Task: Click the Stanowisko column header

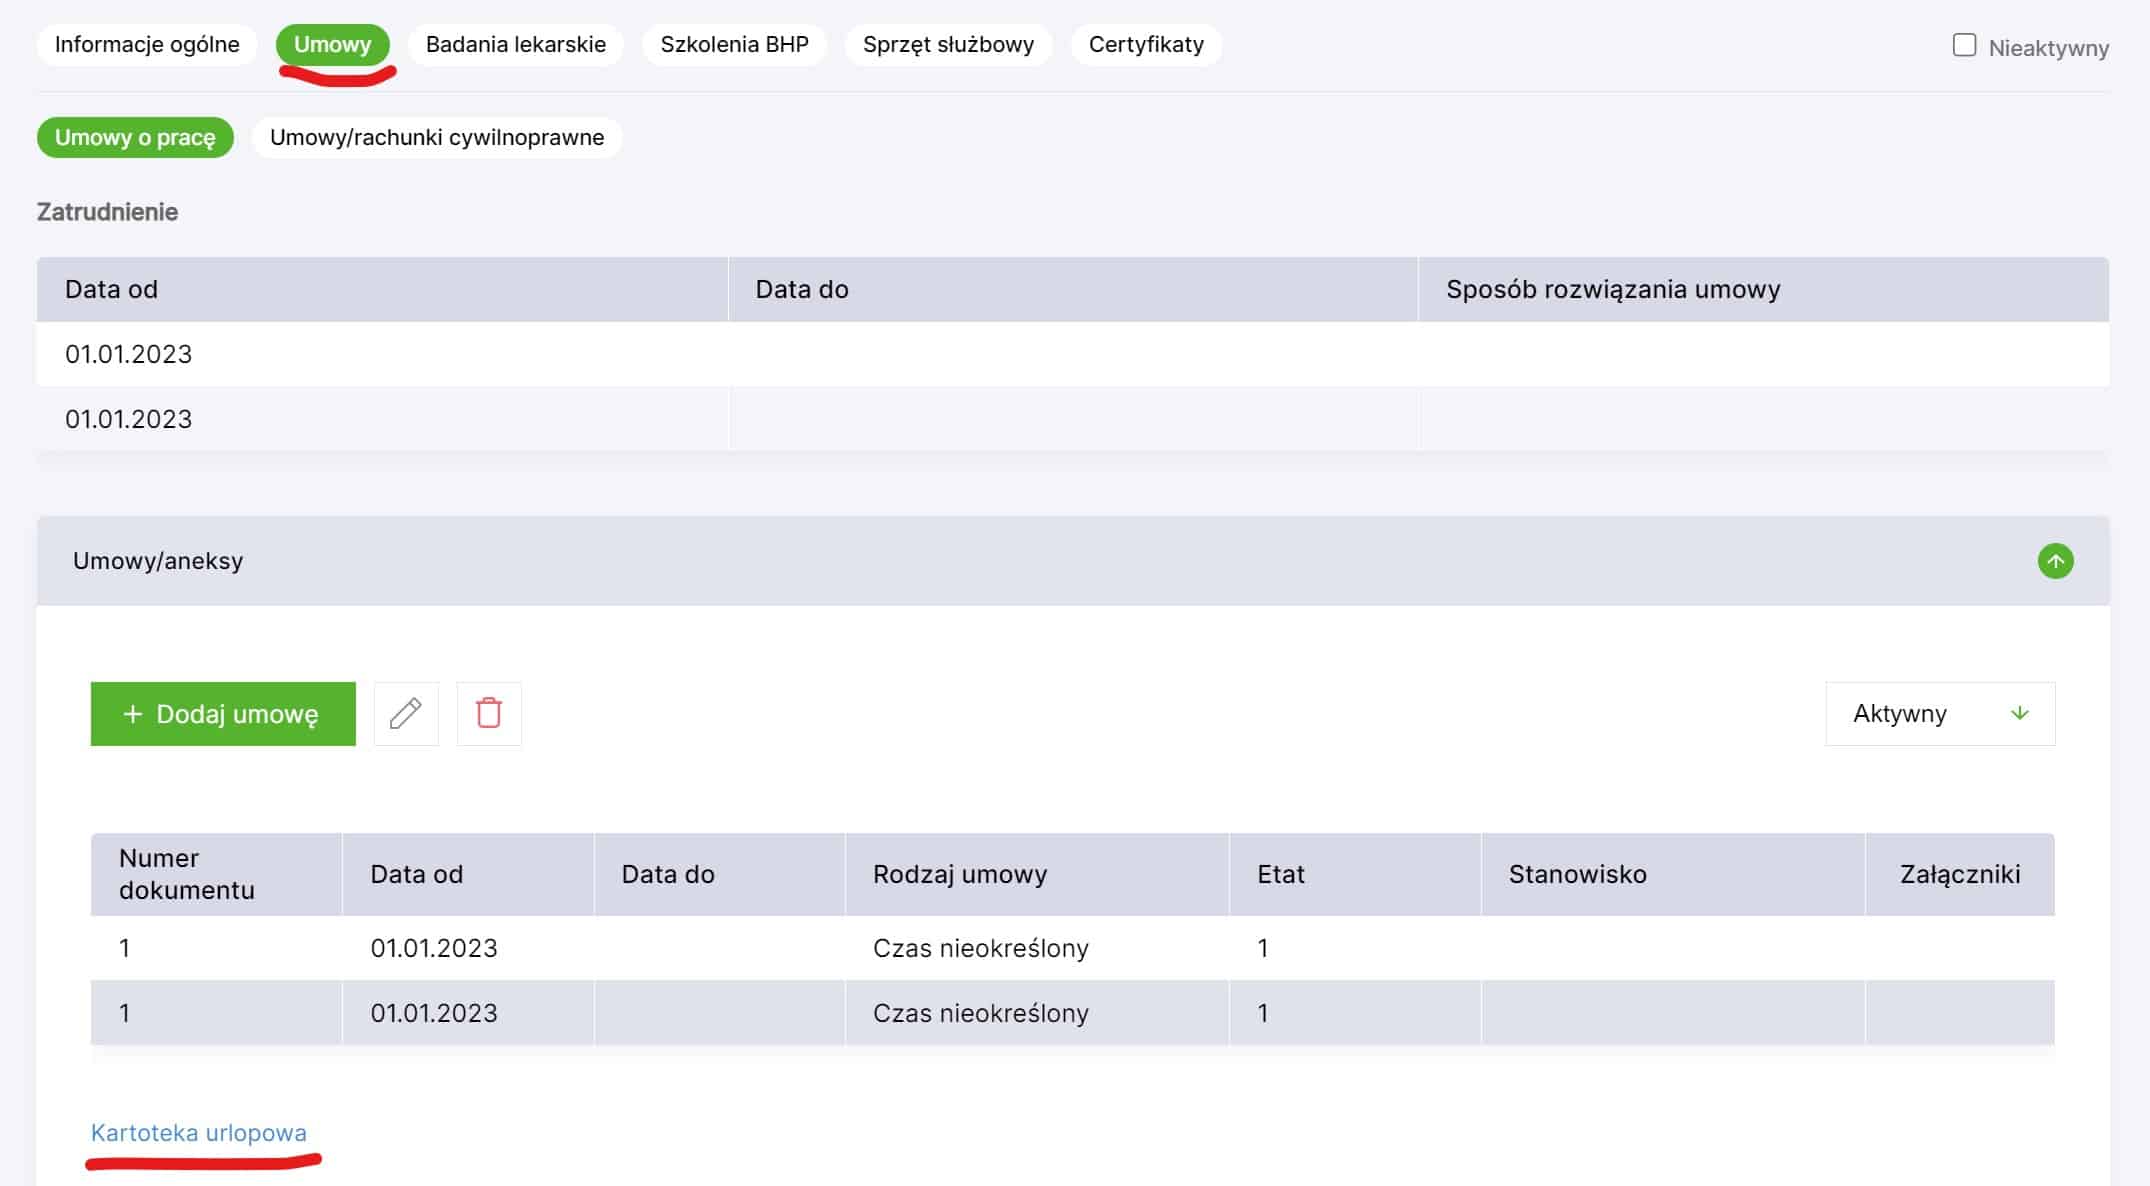Action: coord(1673,874)
